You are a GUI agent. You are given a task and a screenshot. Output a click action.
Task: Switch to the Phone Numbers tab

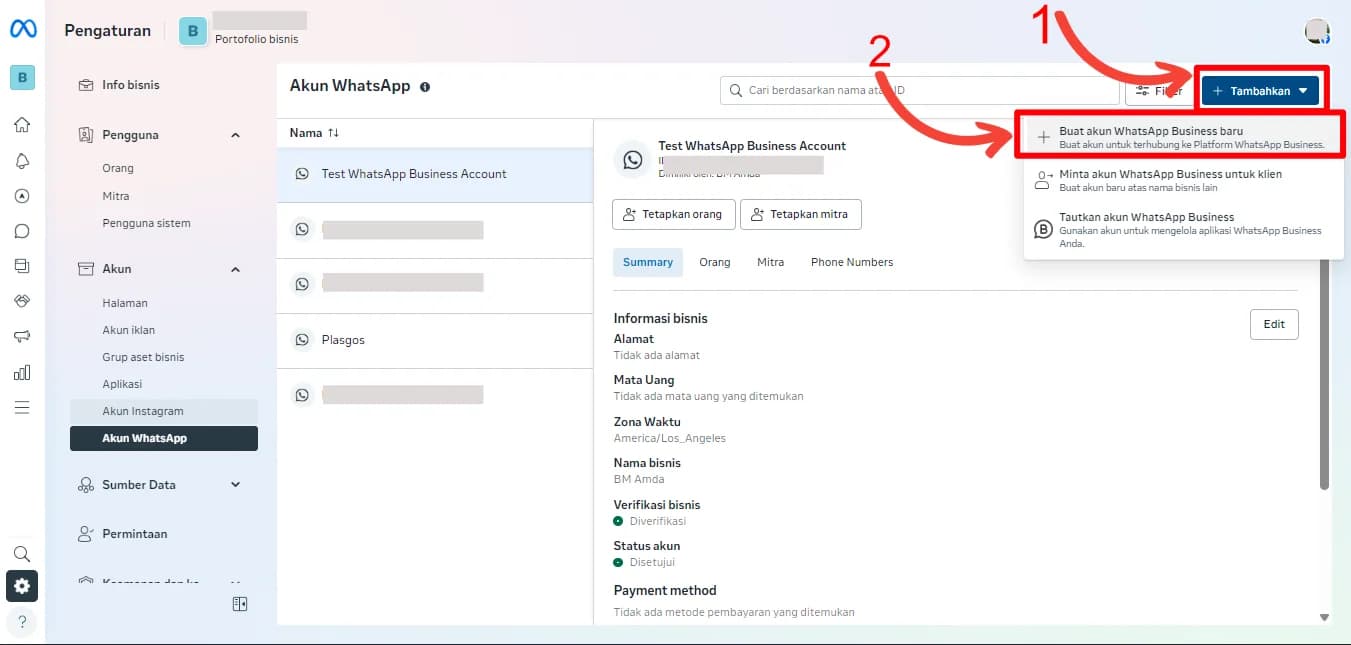click(x=851, y=262)
